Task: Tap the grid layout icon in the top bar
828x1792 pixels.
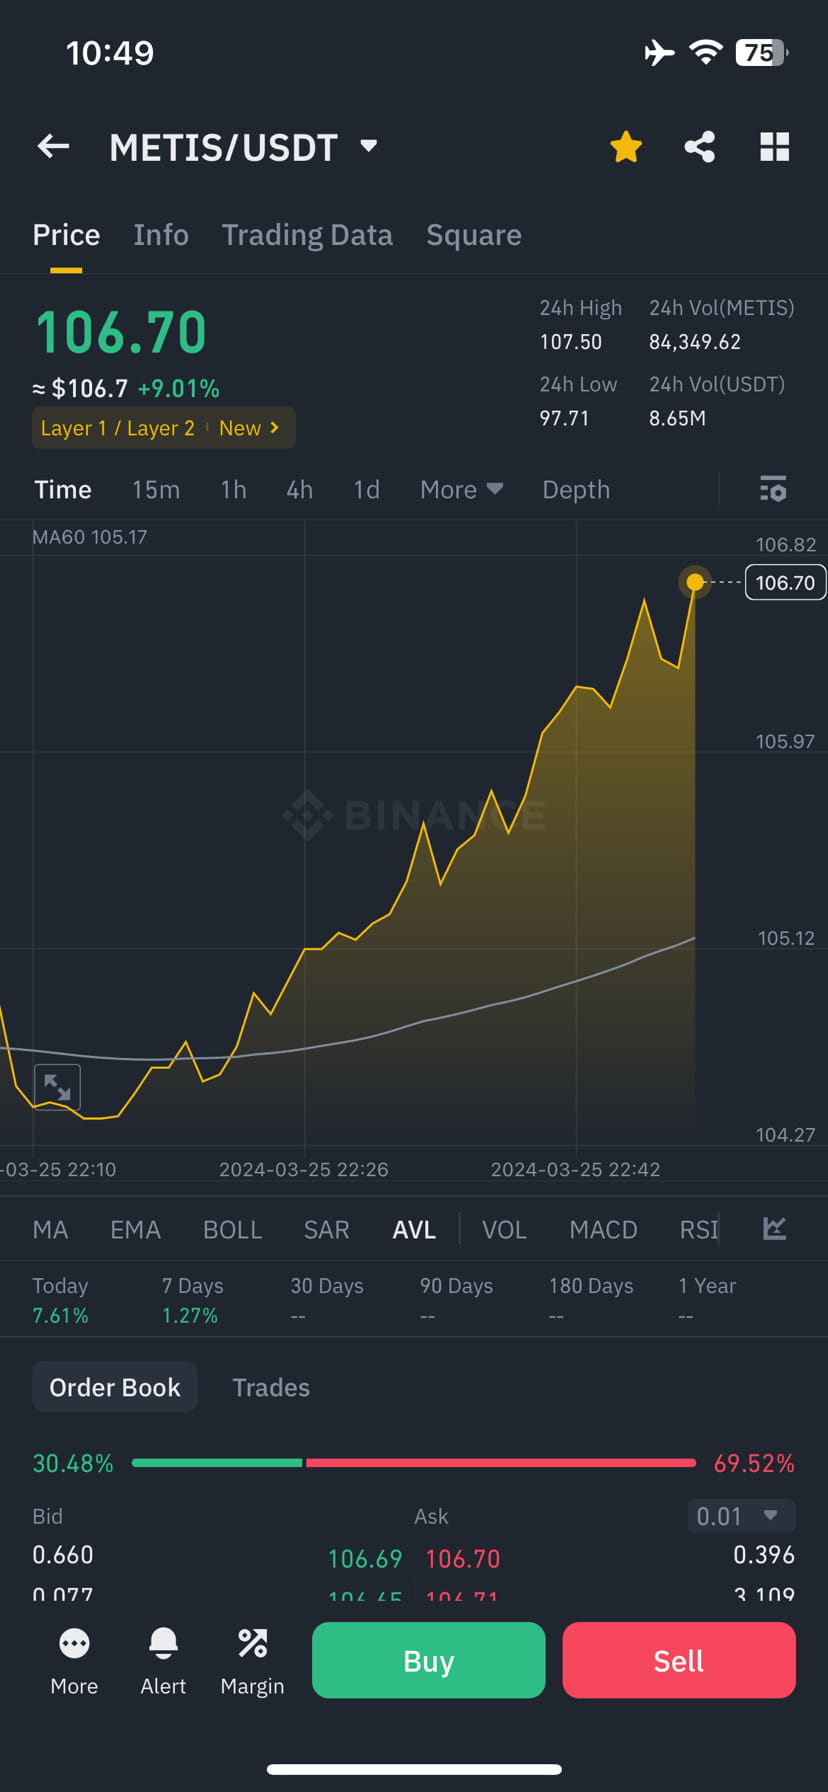Action: pyautogui.click(x=775, y=146)
